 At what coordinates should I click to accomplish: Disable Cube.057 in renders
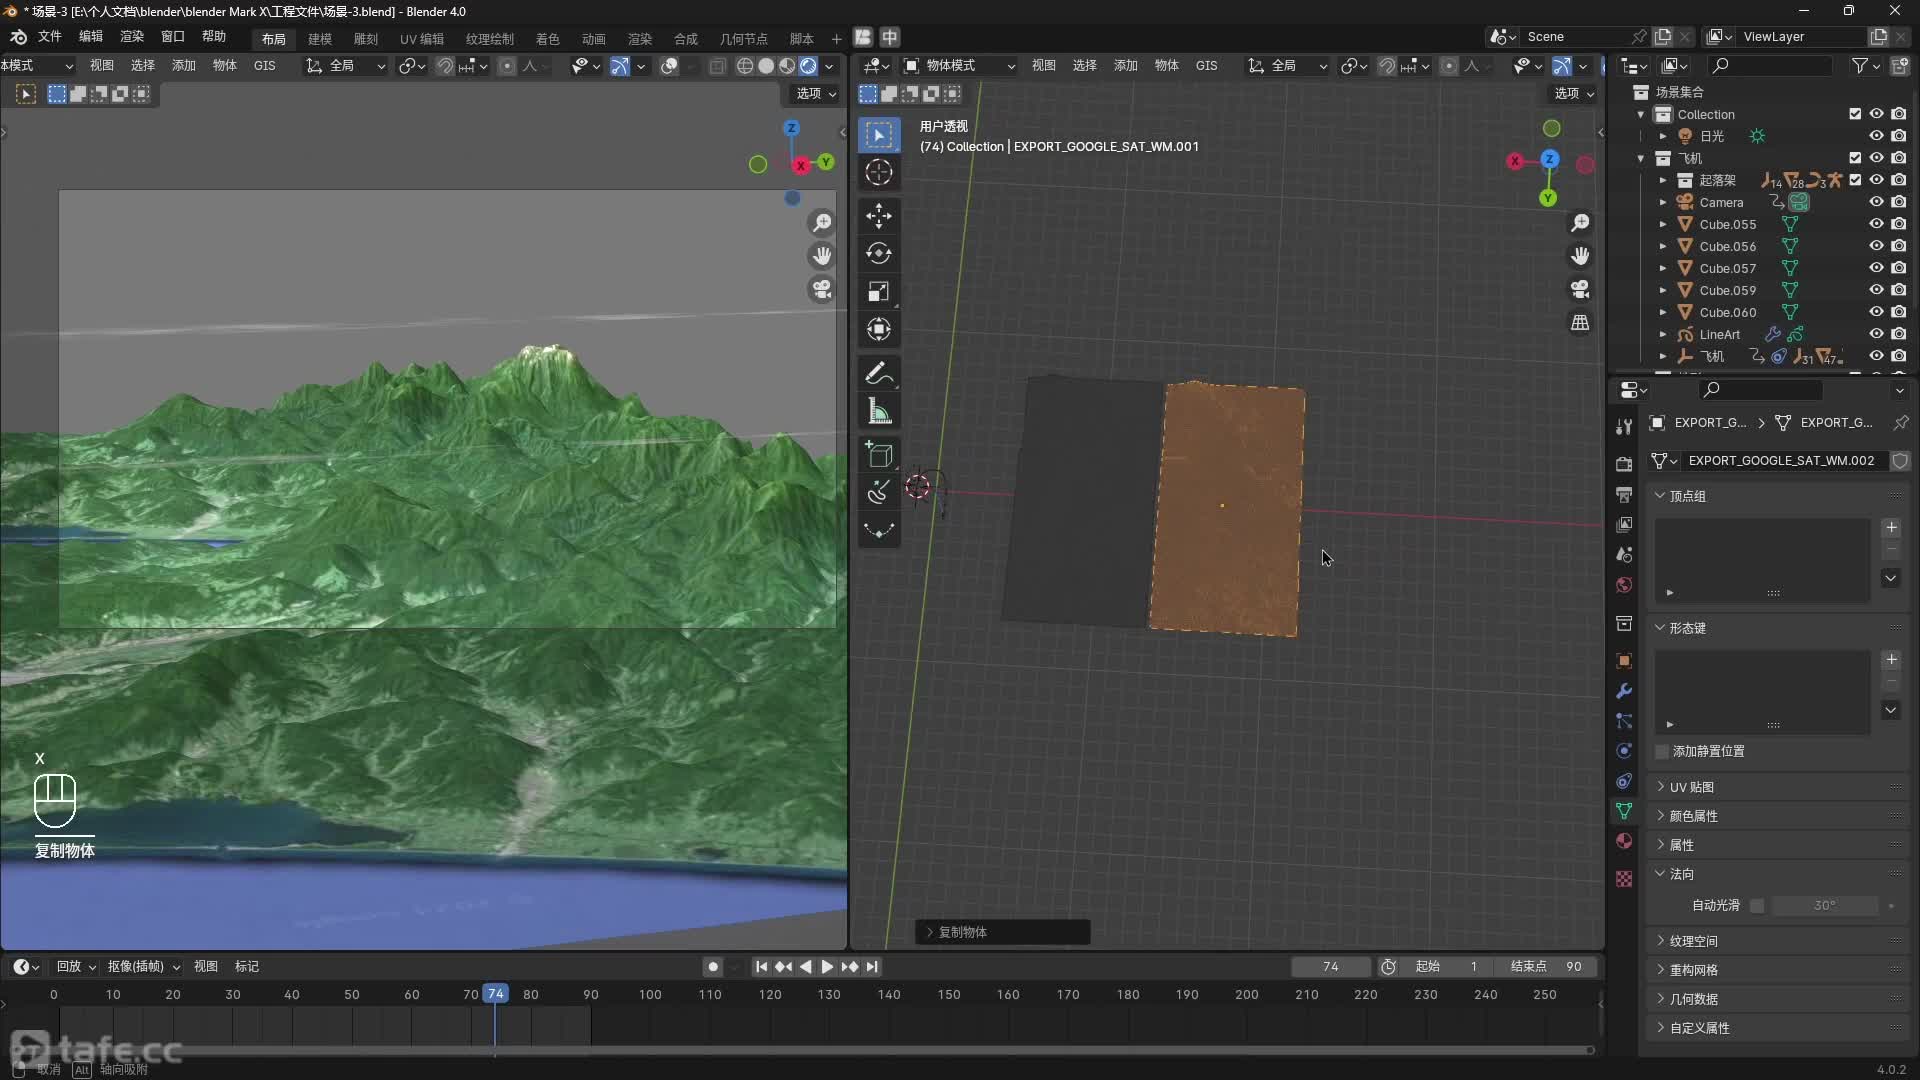tap(1899, 268)
